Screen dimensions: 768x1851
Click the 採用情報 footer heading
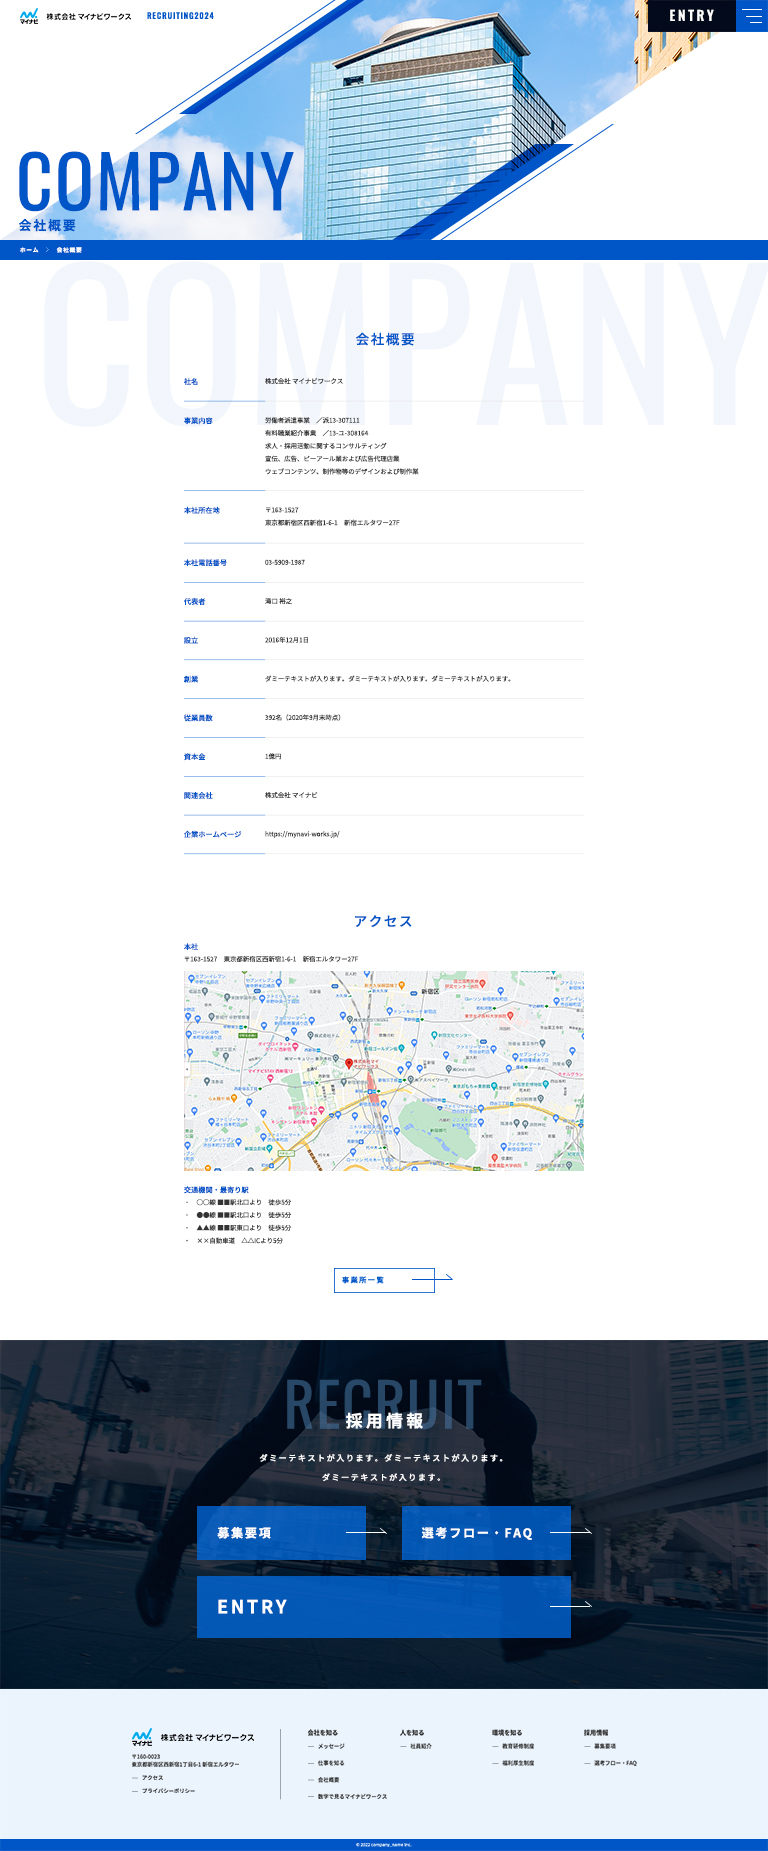596,1733
